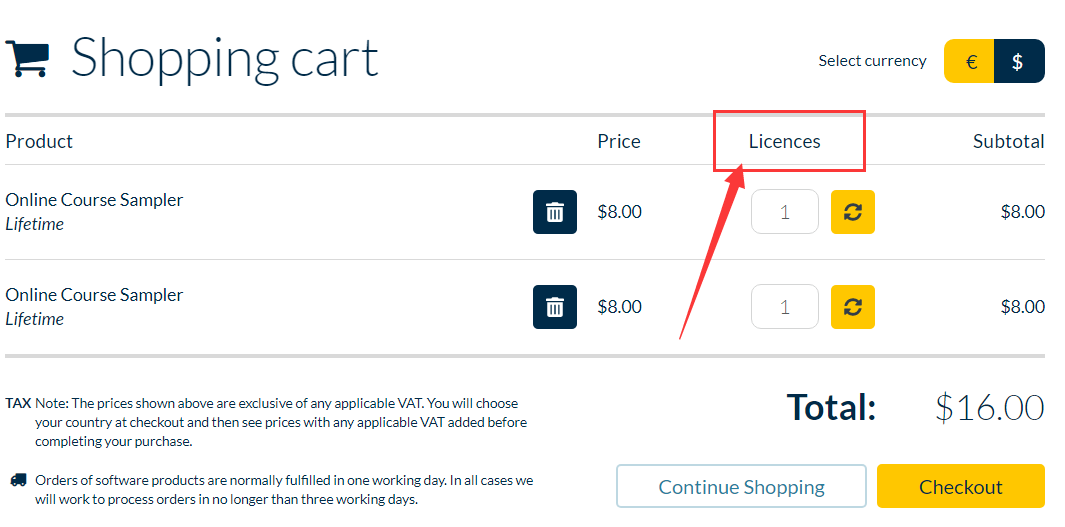Focus the first row licences quantity field
Screen dimensions: 1065x527
point(785,212)
